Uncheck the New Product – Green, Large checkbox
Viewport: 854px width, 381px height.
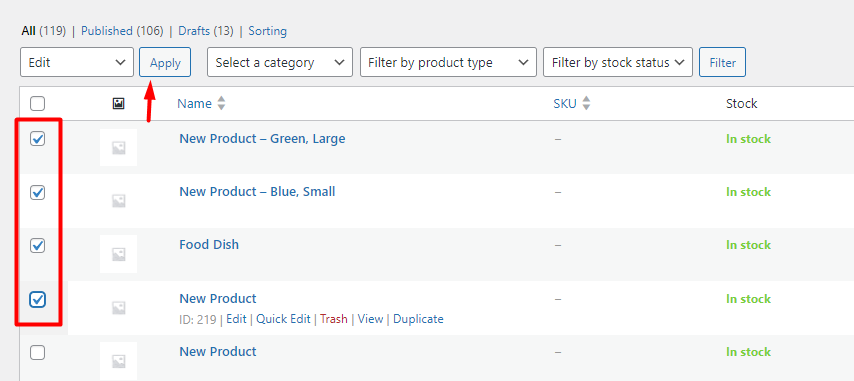(38, 139)
